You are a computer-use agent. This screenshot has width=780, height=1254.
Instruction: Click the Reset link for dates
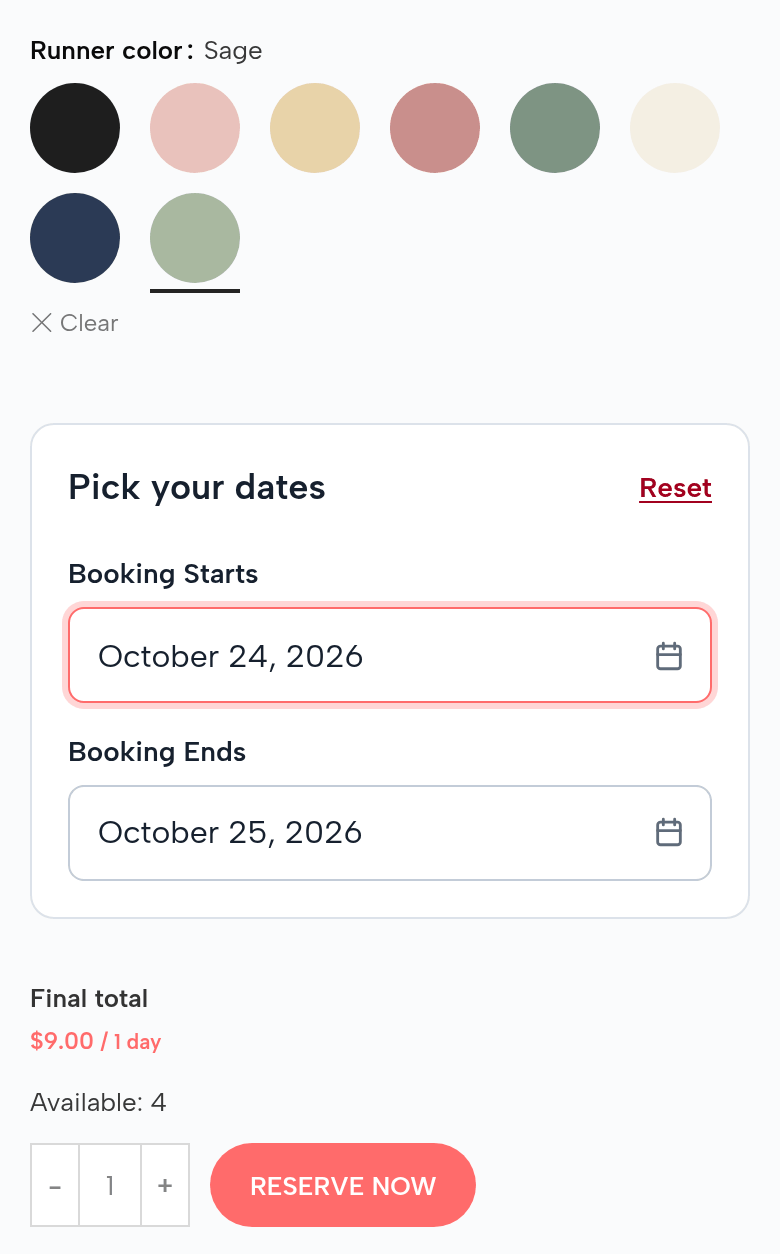676,488
